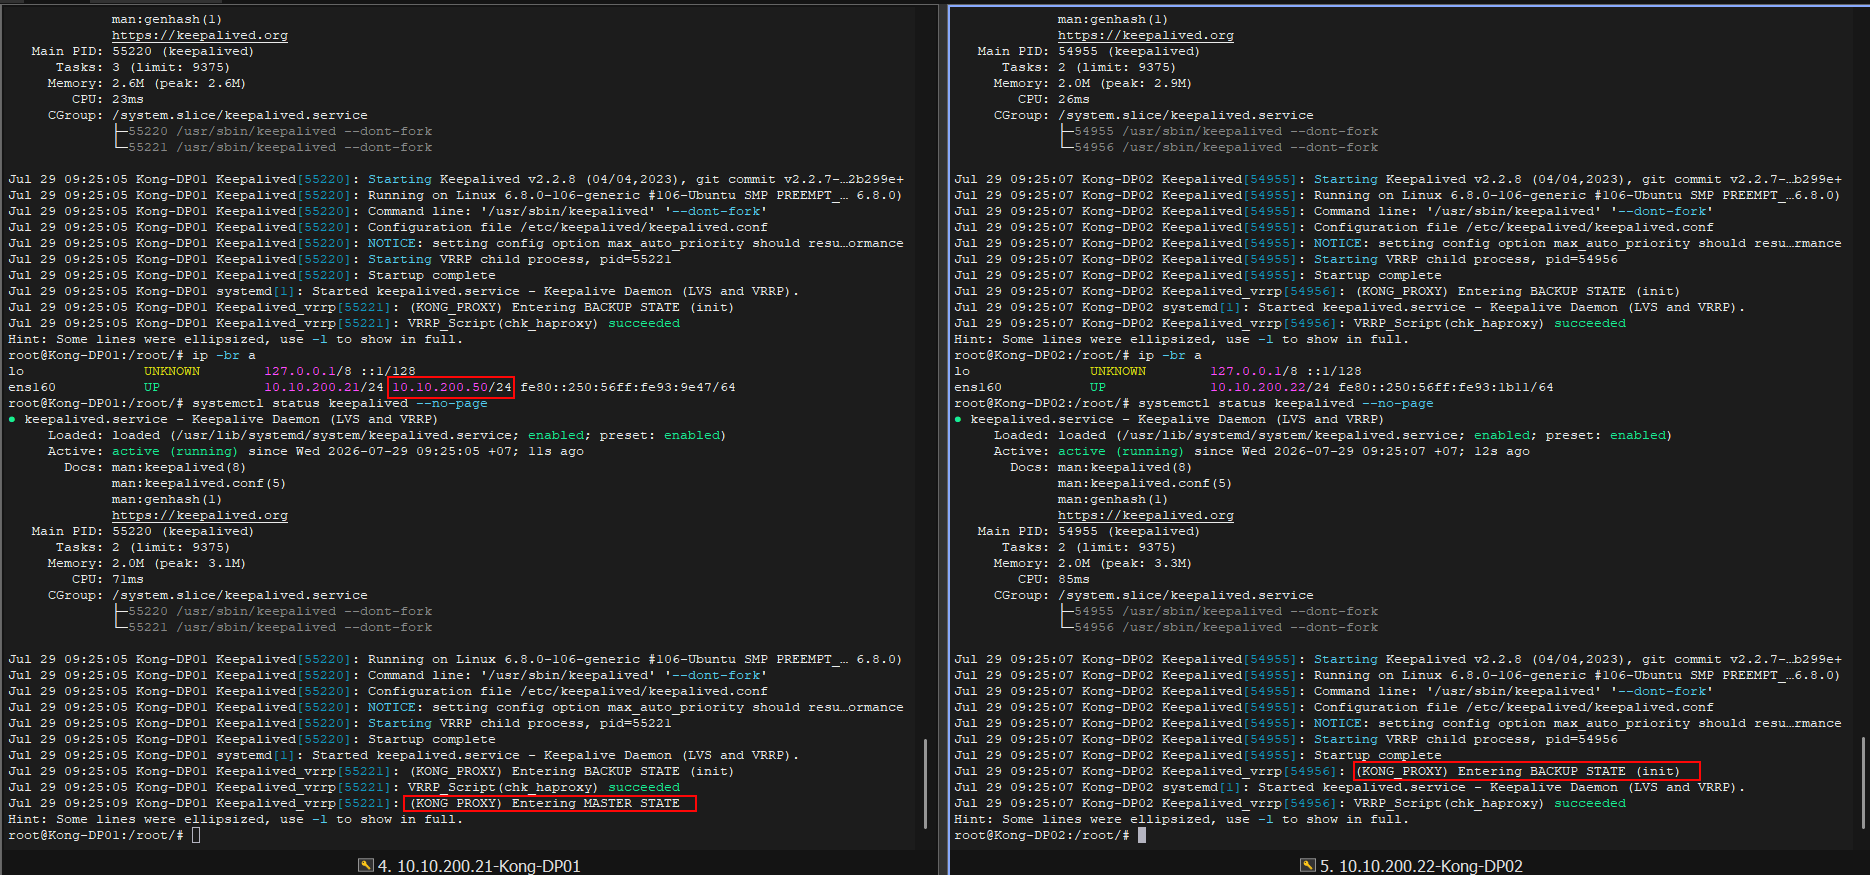The image size is (1870, 875).
Task: Click the Tasks: 3 (limit: 9375) line
Action: click(142, 67)
